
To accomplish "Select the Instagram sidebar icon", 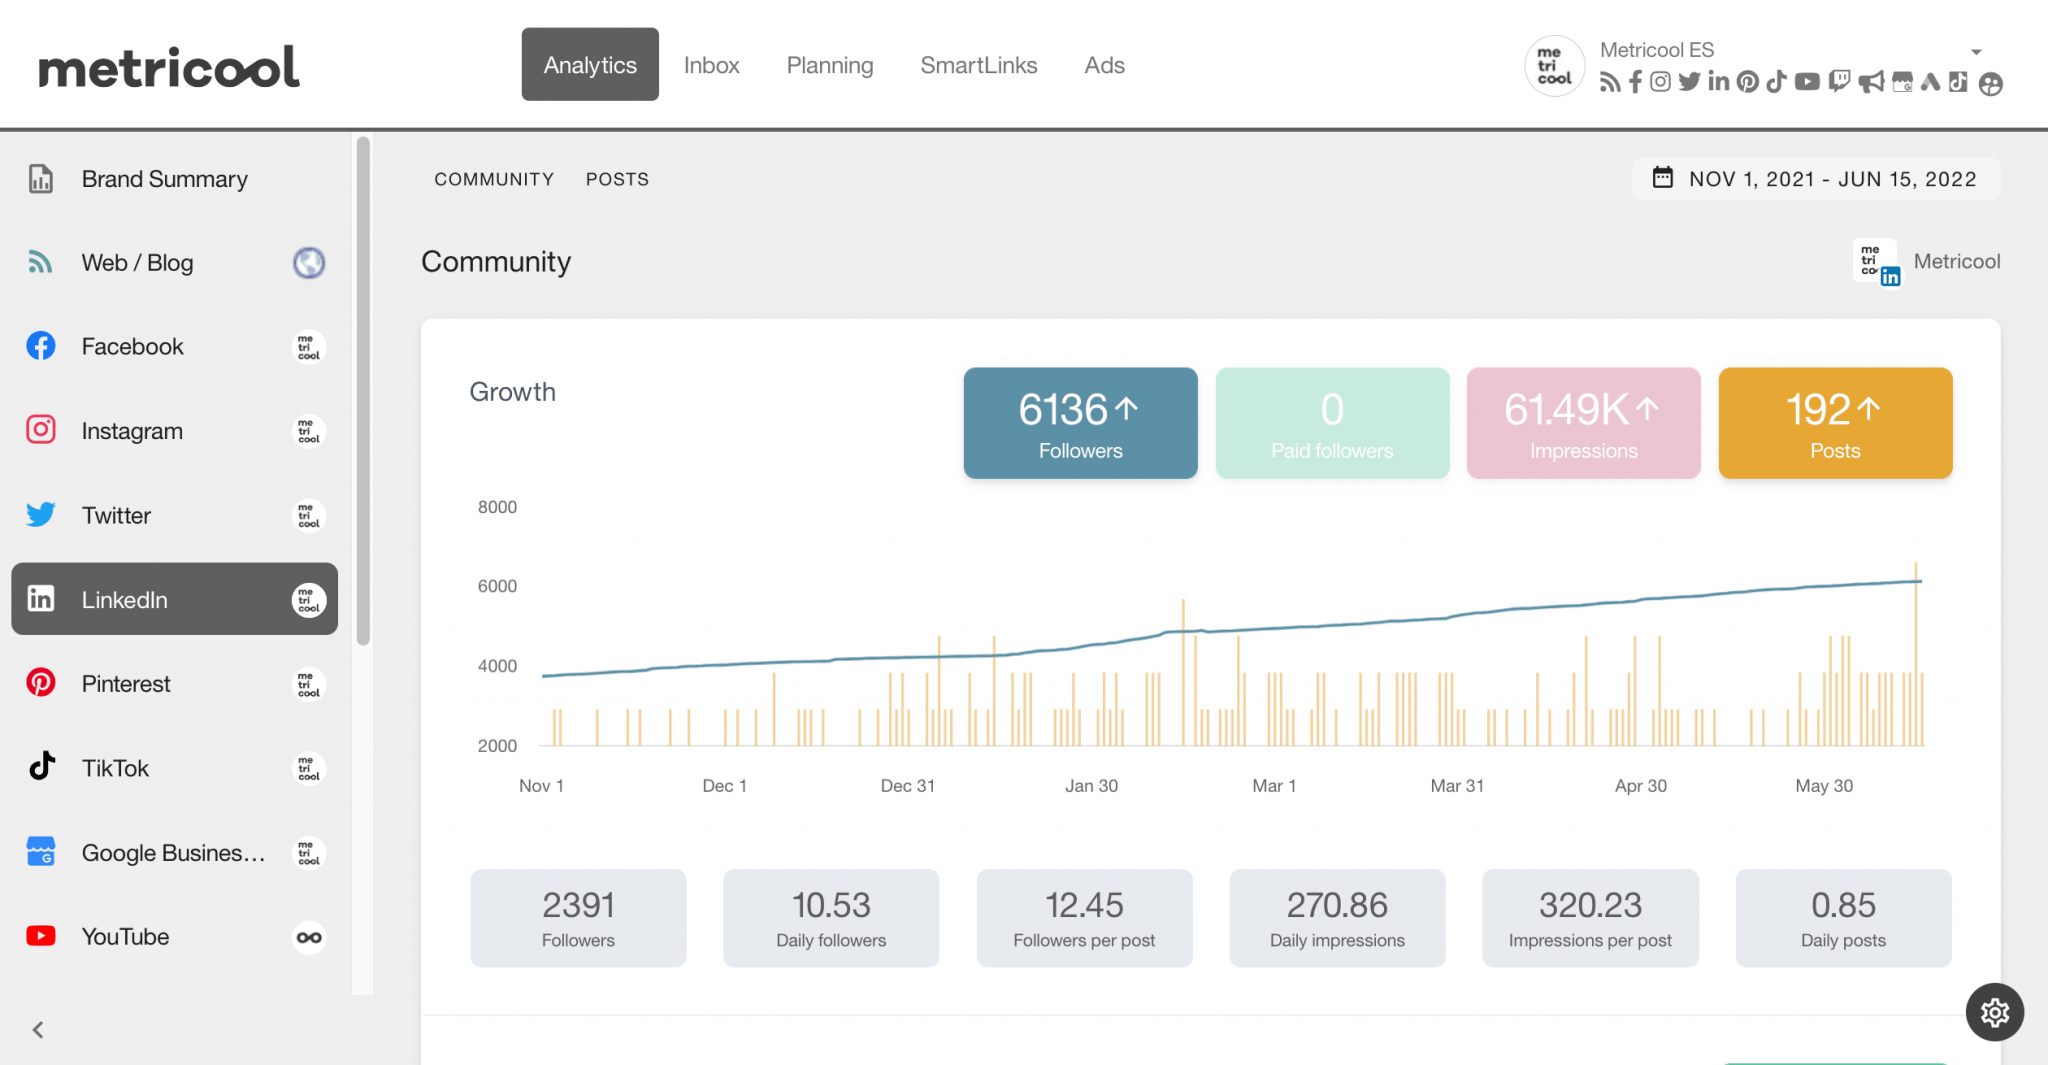I will pos(41,430).
